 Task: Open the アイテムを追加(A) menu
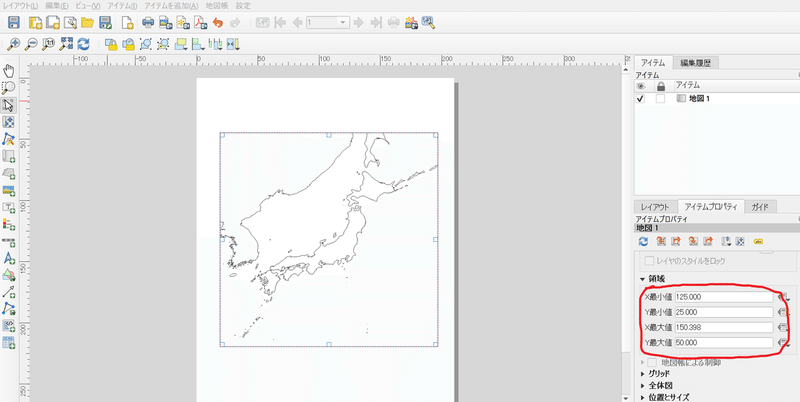click(171, 6)
